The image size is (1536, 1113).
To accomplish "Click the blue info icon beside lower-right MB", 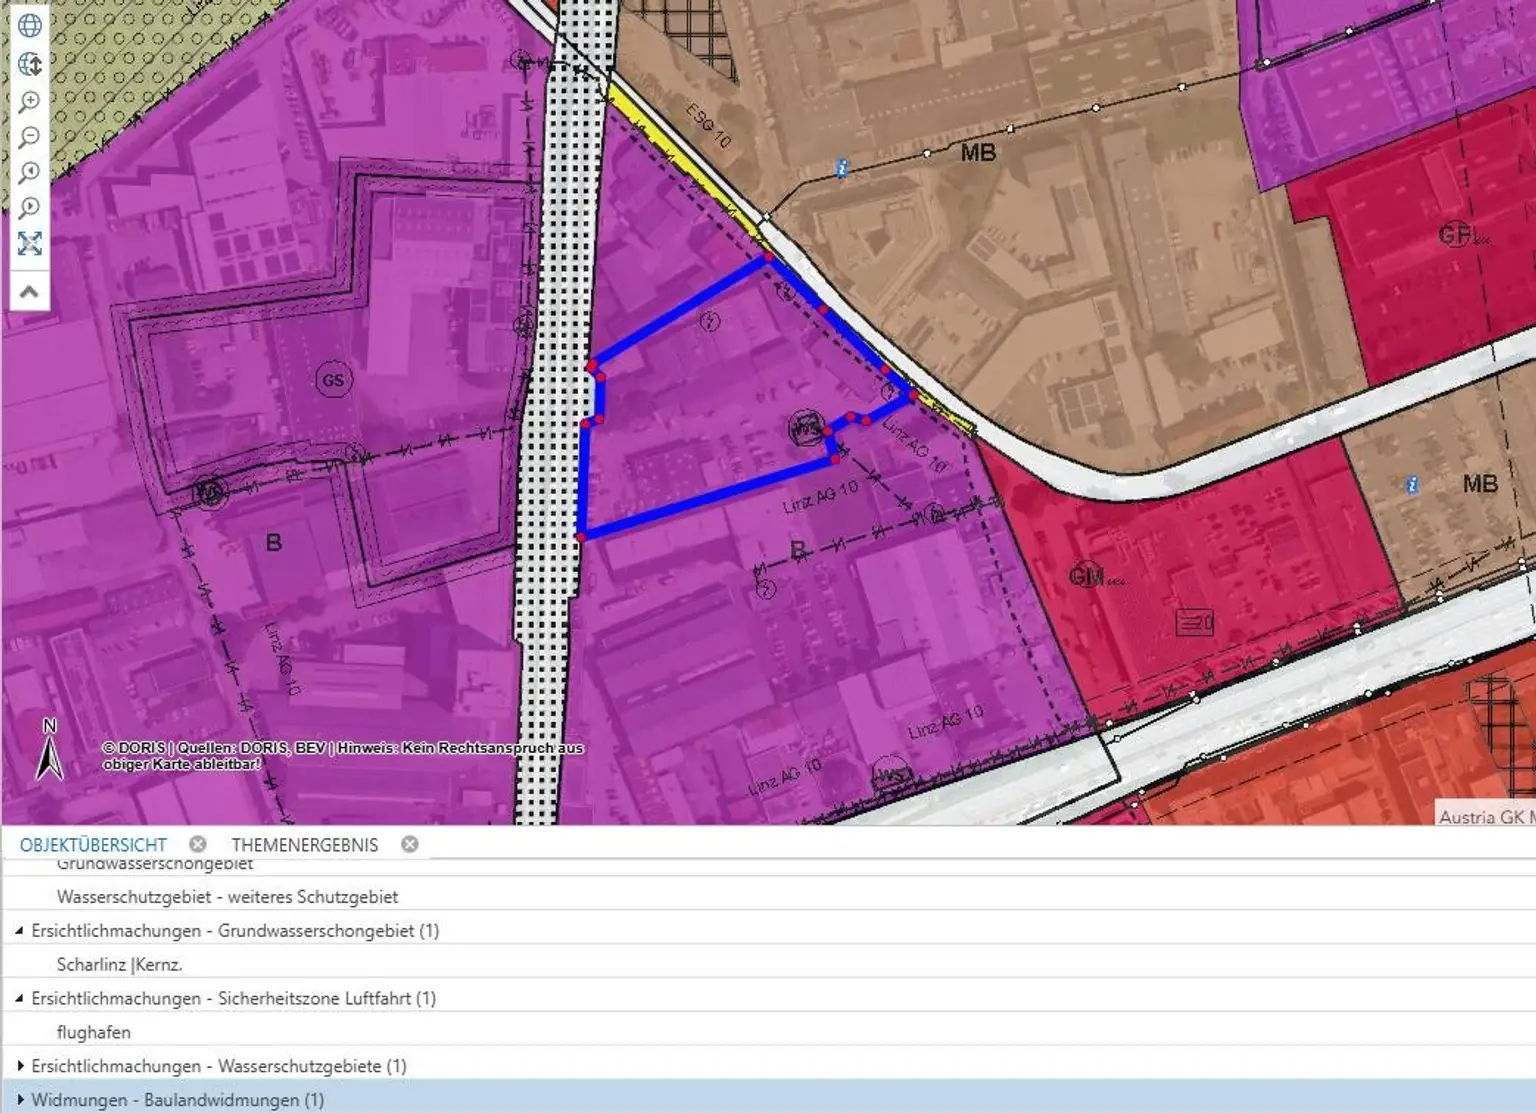I will pyautogui.click(x=1412, y=485).
